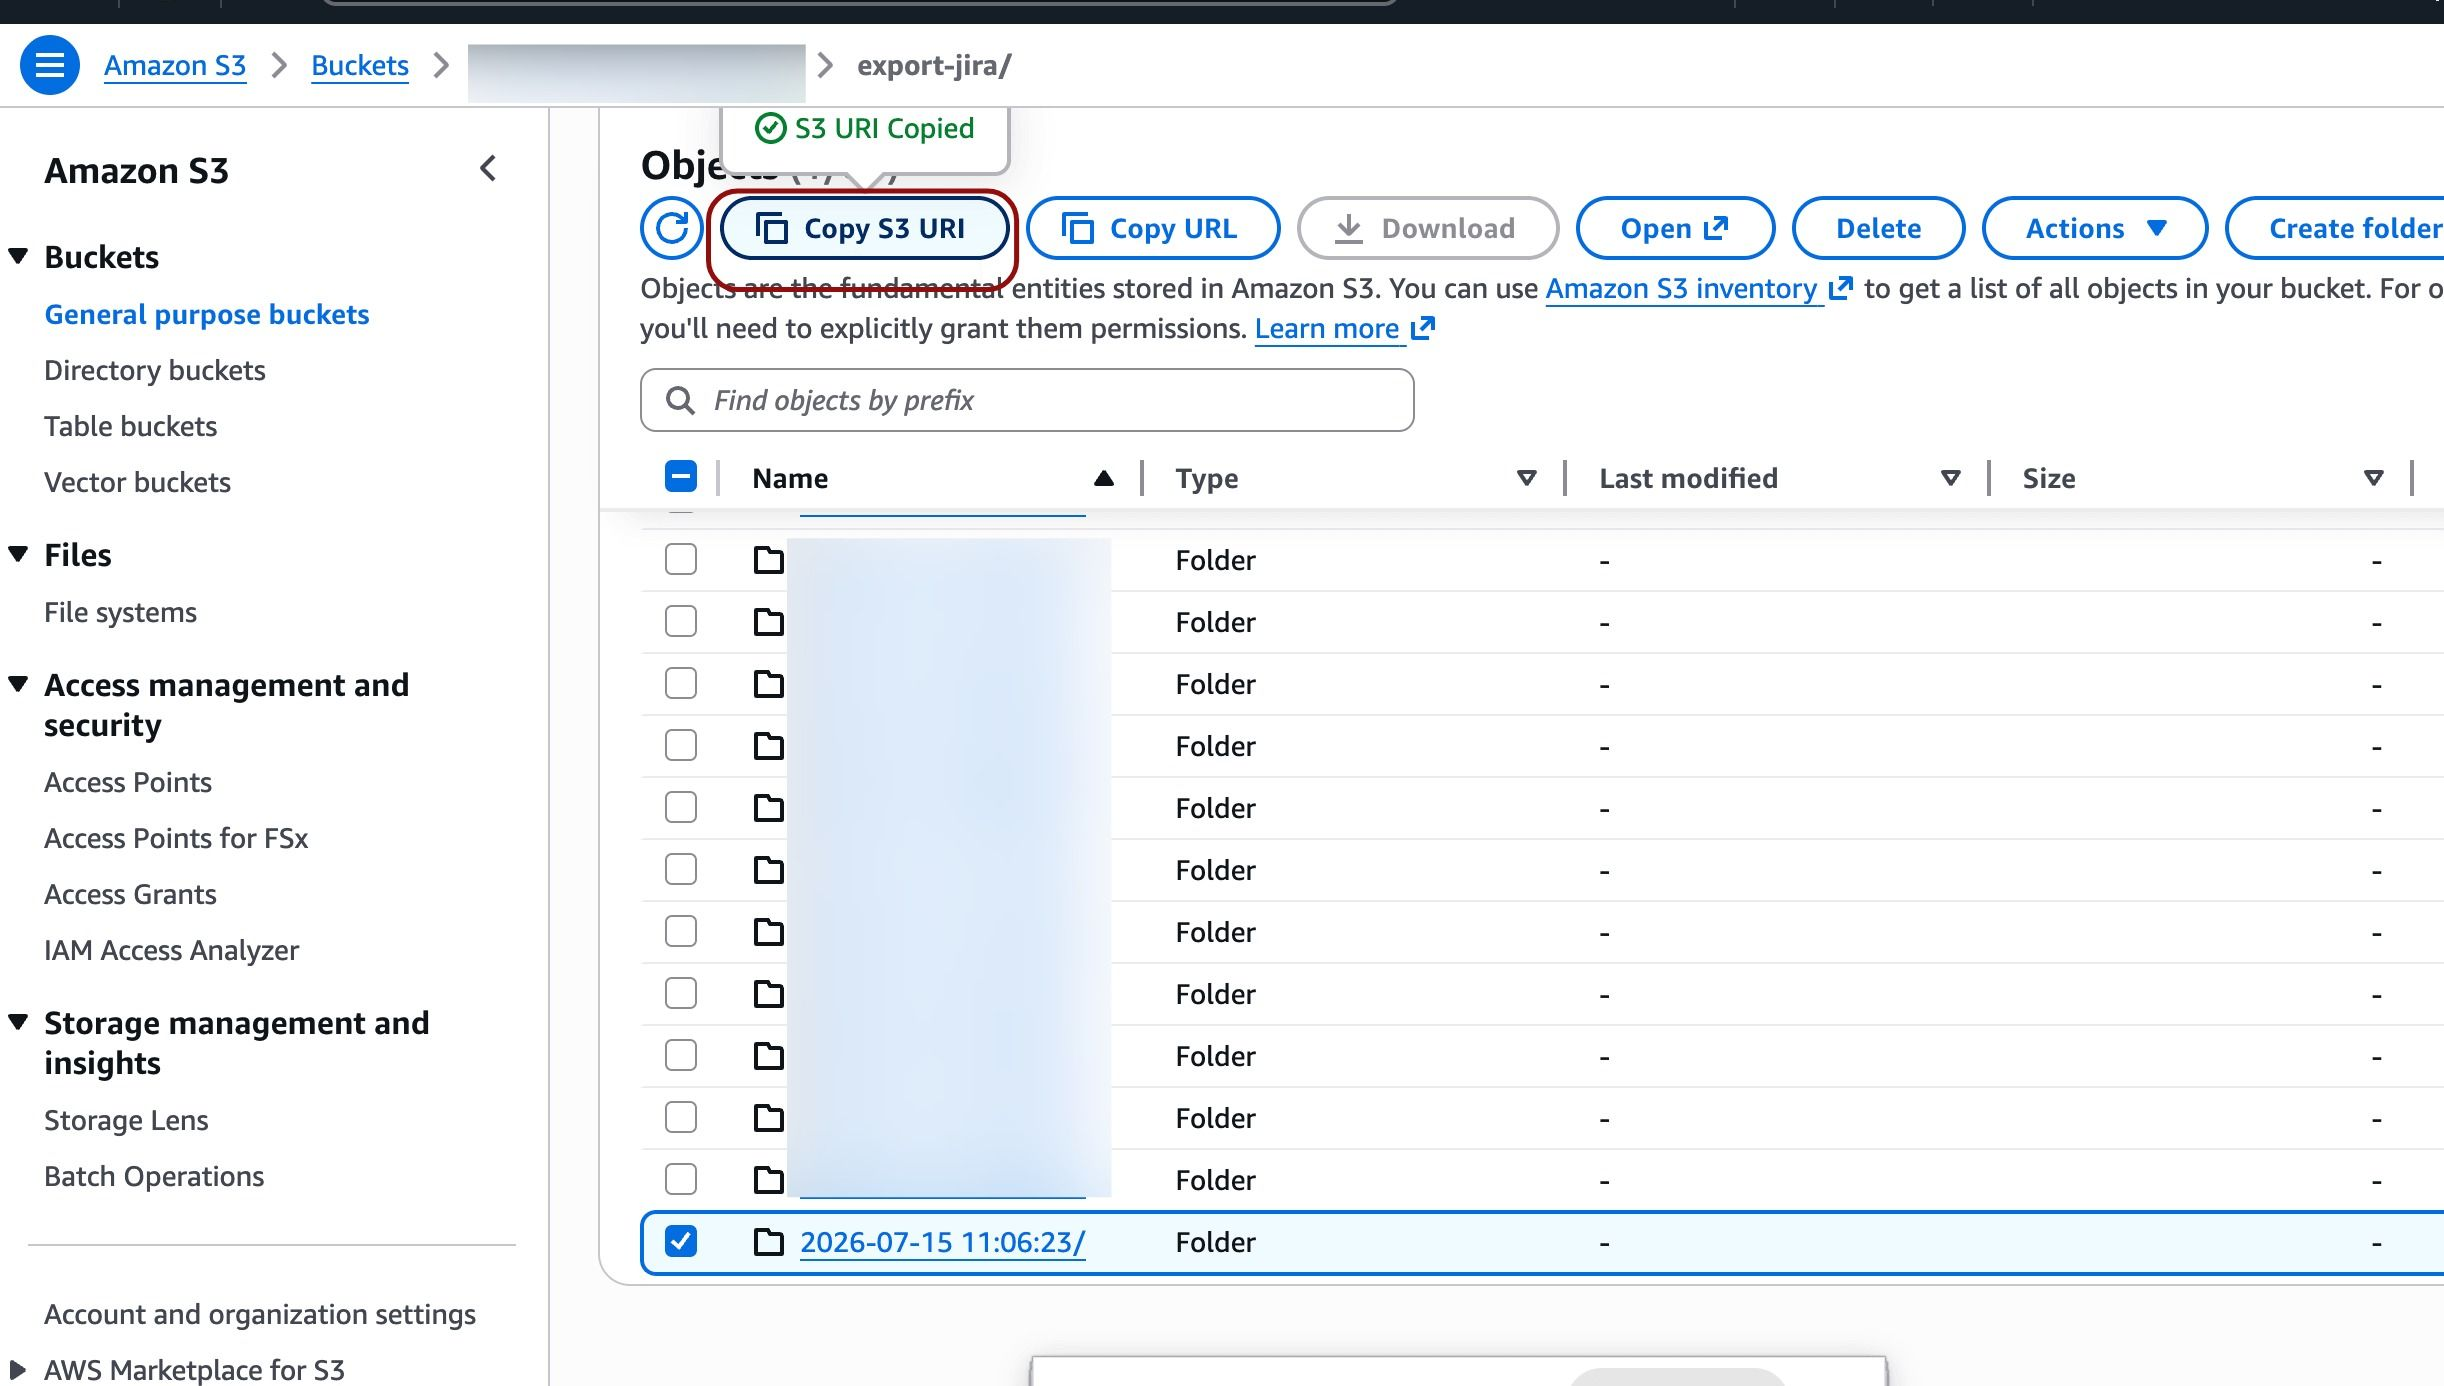Open the 2026-07-15 11:06:23/ folder link
Image resolution: width=2444 pixels, height=1386 pixels.
click(x=942, y=1242)
